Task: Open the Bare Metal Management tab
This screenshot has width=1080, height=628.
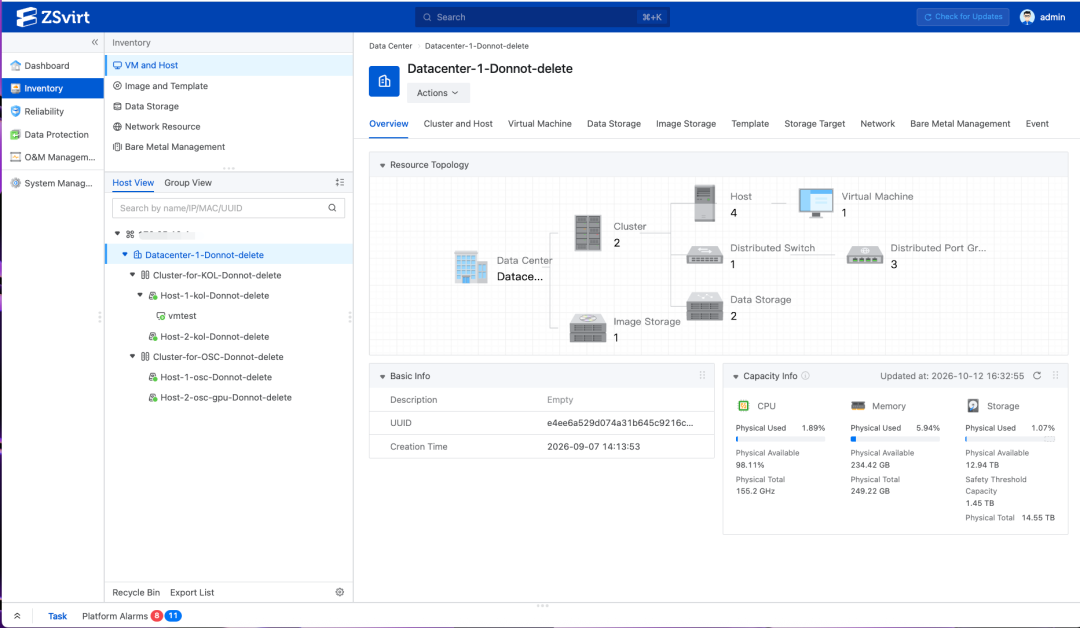Action: [960, 124]
